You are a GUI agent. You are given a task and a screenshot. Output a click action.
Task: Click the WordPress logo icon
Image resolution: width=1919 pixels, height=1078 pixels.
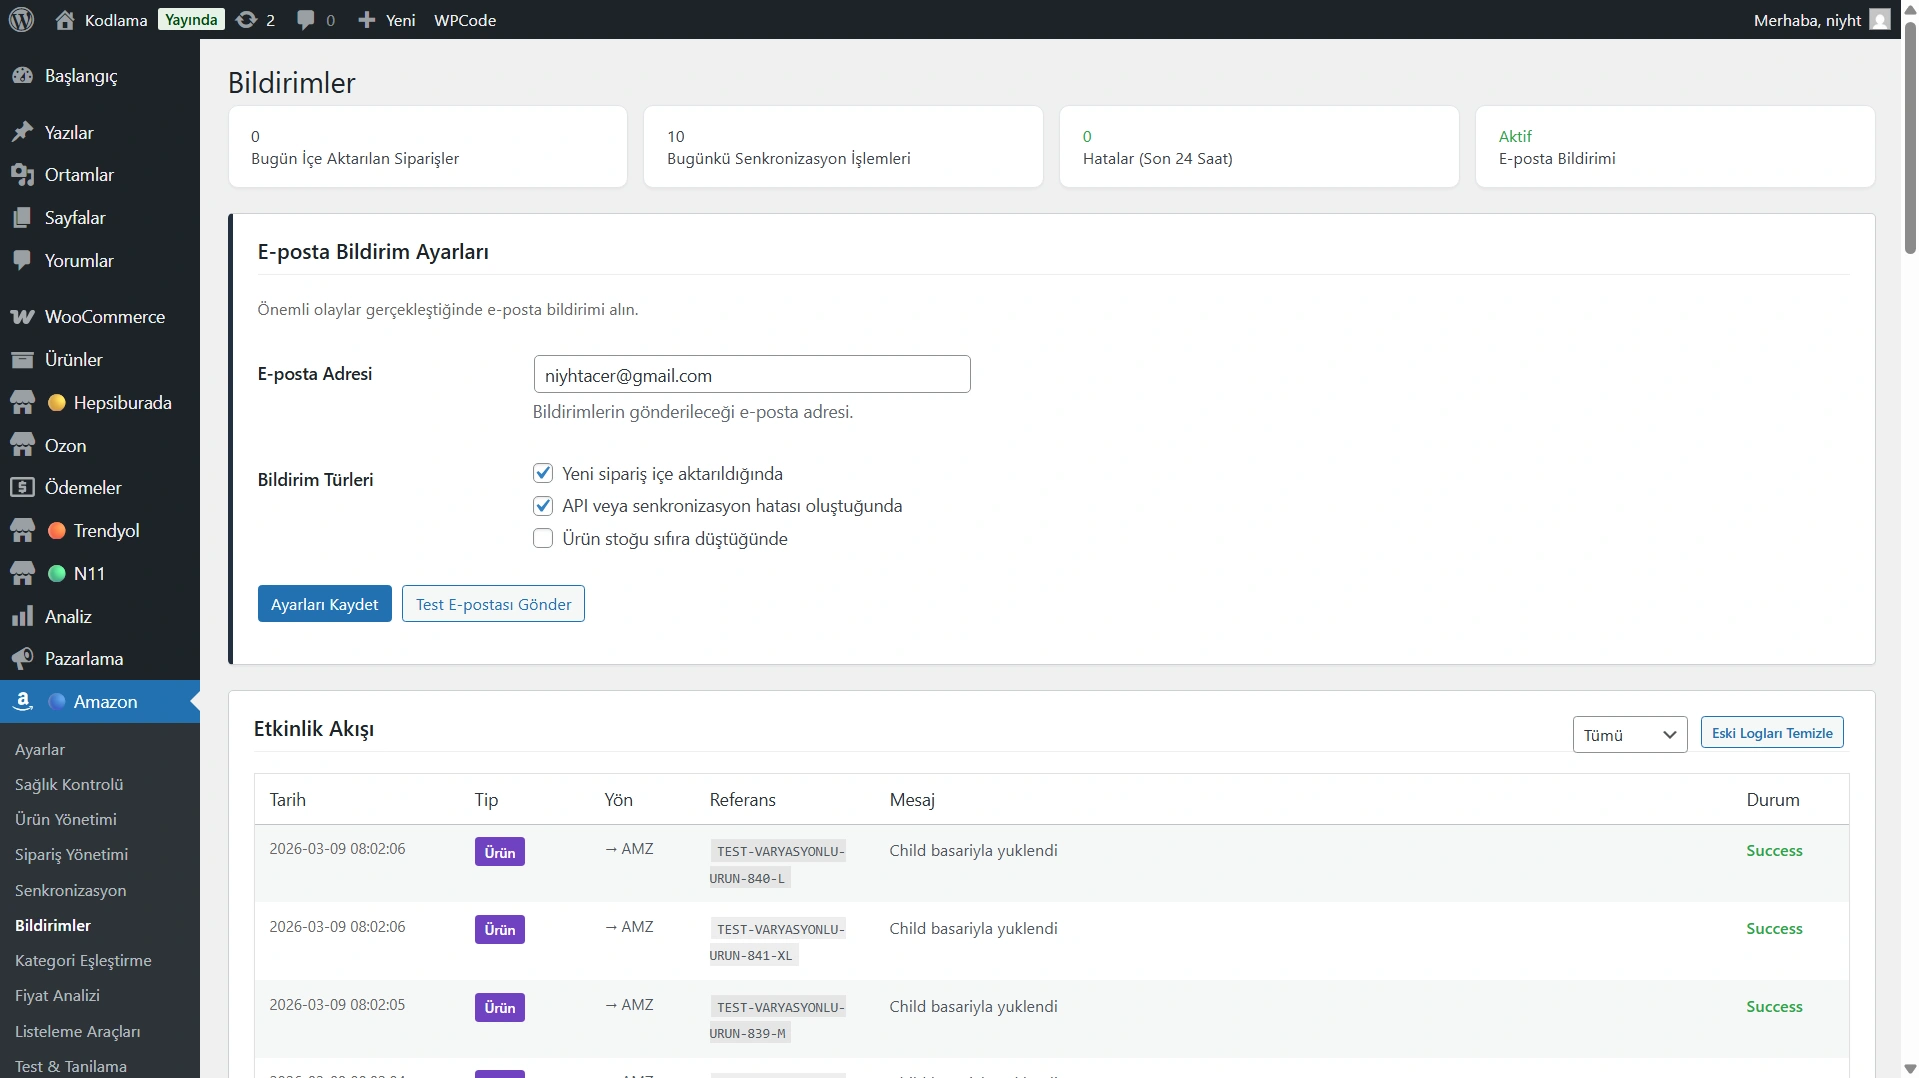[x=22, y=20]
